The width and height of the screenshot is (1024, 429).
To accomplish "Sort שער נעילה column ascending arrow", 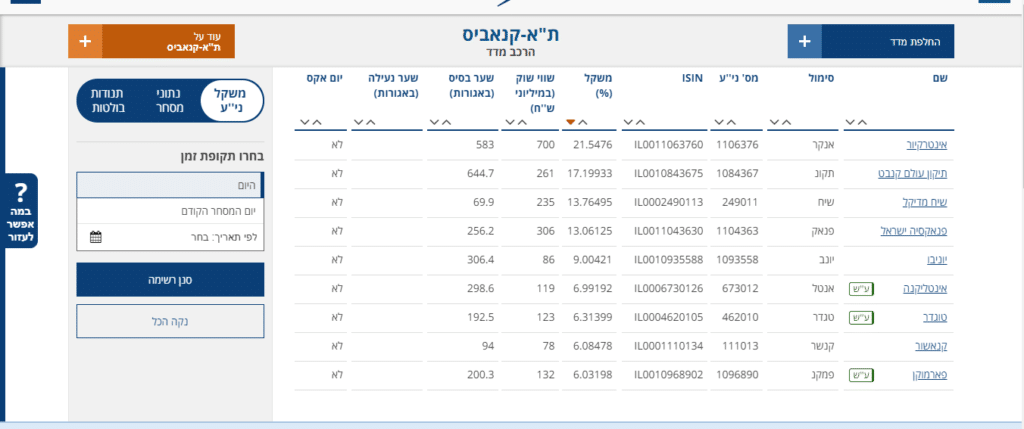I will tap(370, 122).
